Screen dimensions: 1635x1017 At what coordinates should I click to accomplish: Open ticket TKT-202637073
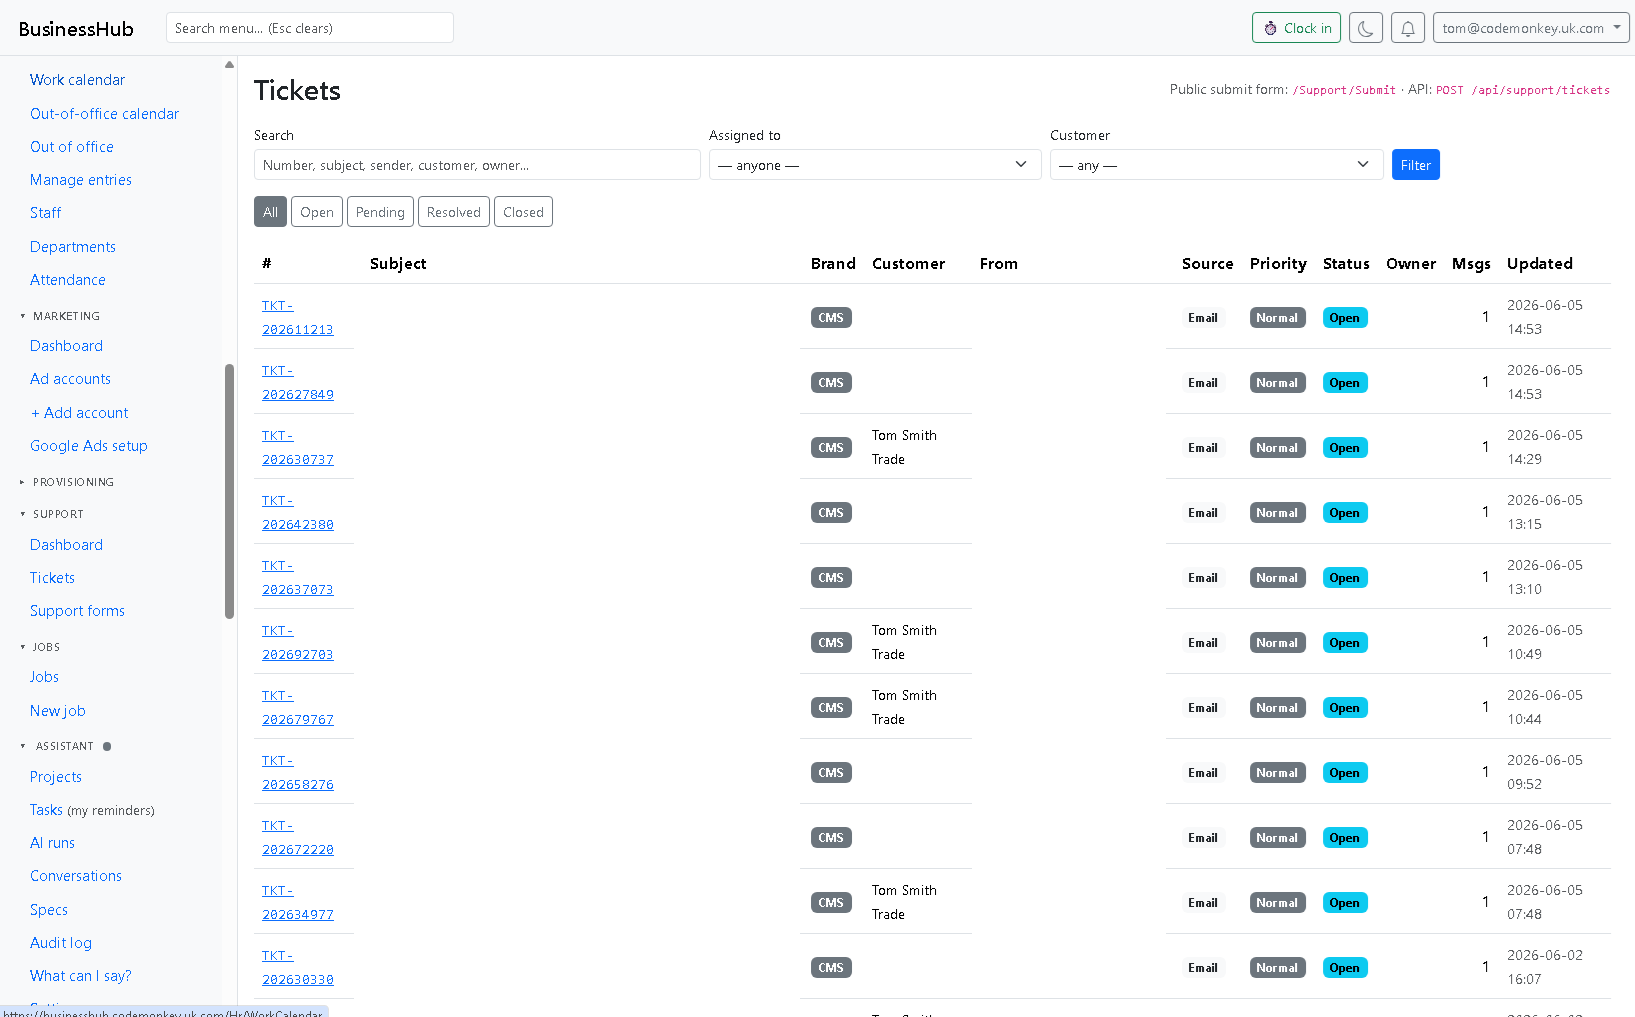[297, 578]
